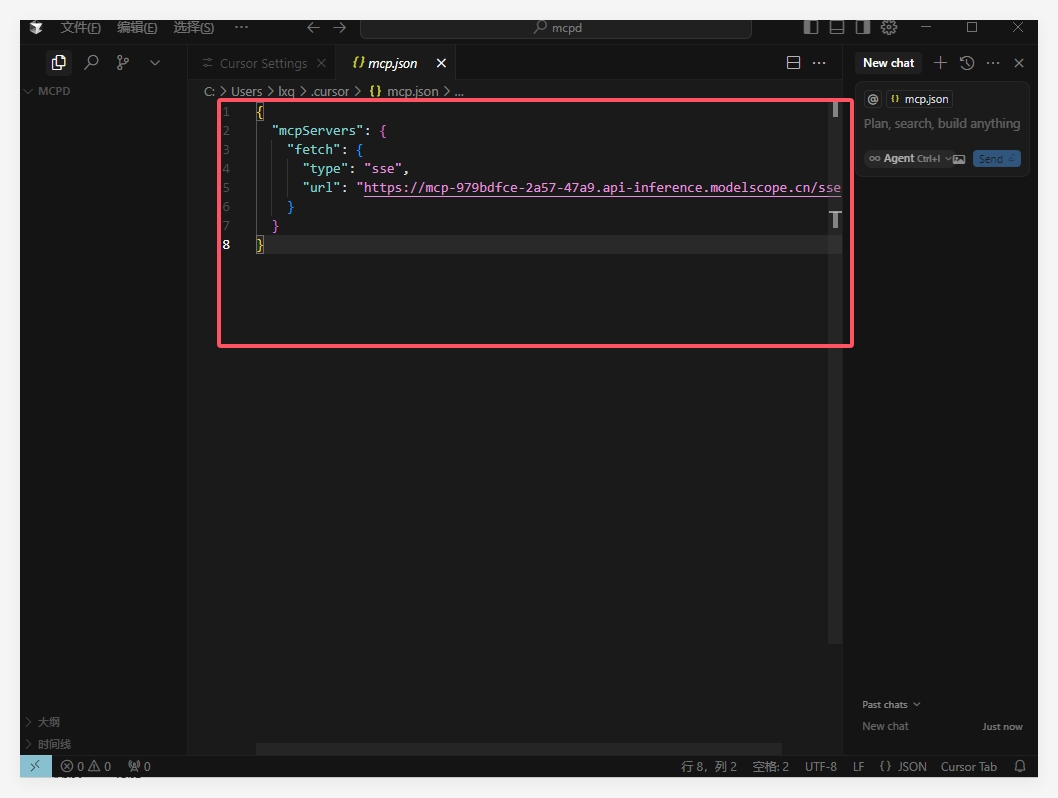Toggle the bottom panel visibility

click(x=837, y=27)
